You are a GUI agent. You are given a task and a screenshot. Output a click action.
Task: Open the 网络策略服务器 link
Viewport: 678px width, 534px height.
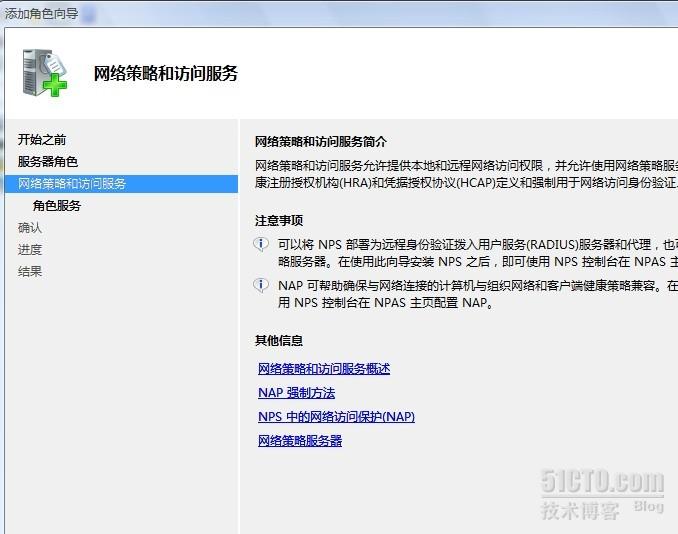(300, 441)
